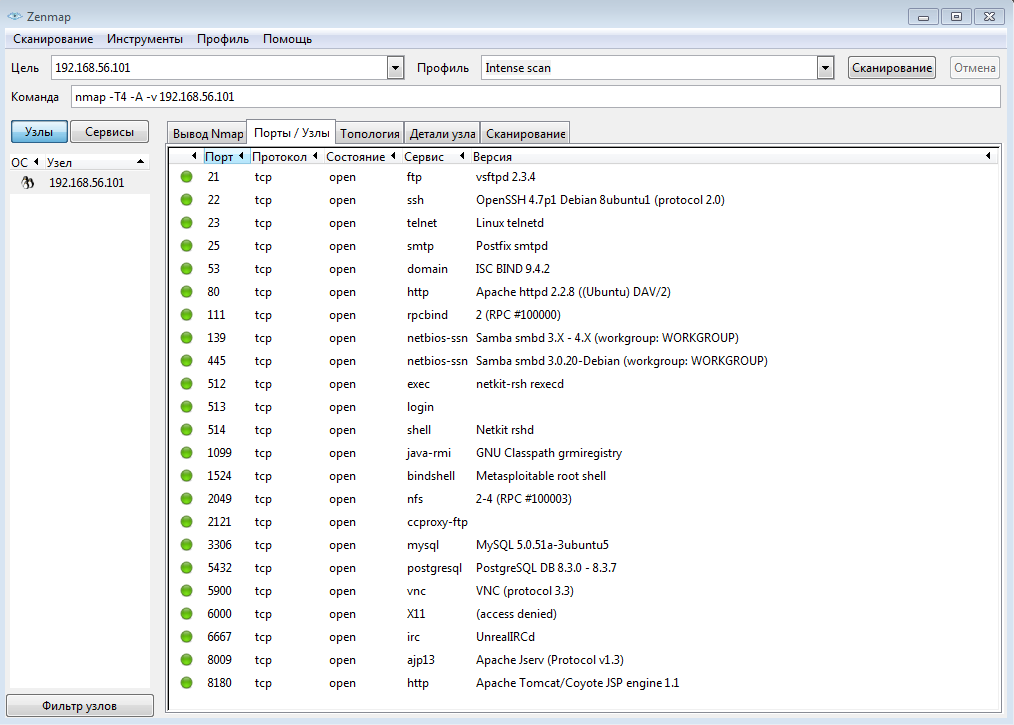Sort by Сервис column header
Image resolution: width=1014 pixels, height=725 pixels.
click(435, 157)
